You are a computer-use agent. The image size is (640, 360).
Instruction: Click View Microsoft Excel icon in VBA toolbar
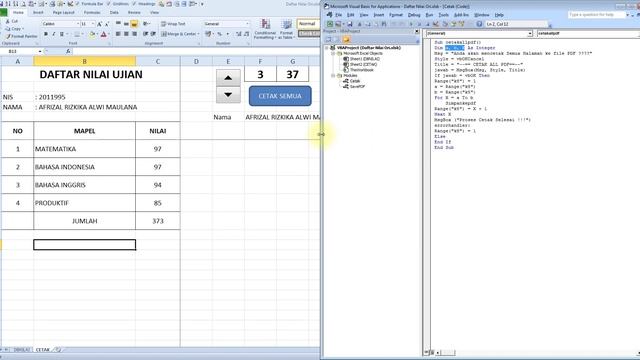point(330,24)
